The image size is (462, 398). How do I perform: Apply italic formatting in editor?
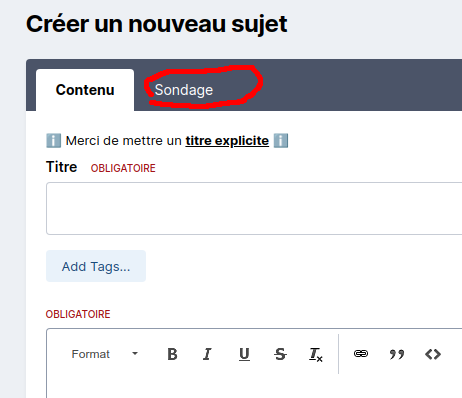click(207, 354)
